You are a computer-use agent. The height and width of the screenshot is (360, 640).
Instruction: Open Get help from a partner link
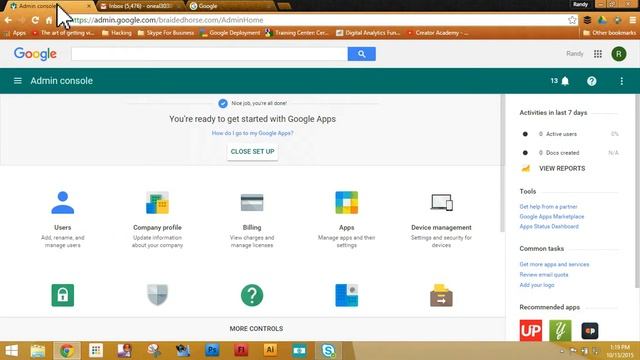(548, 207)
